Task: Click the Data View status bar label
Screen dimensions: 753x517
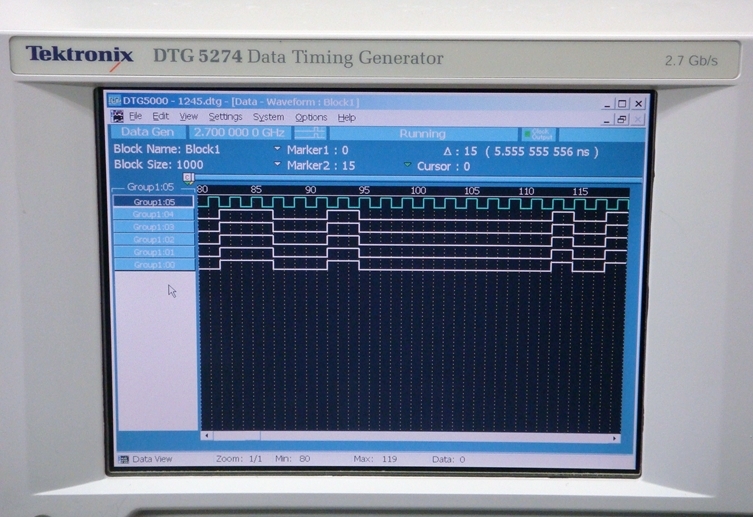Action: tap(152, 459)
